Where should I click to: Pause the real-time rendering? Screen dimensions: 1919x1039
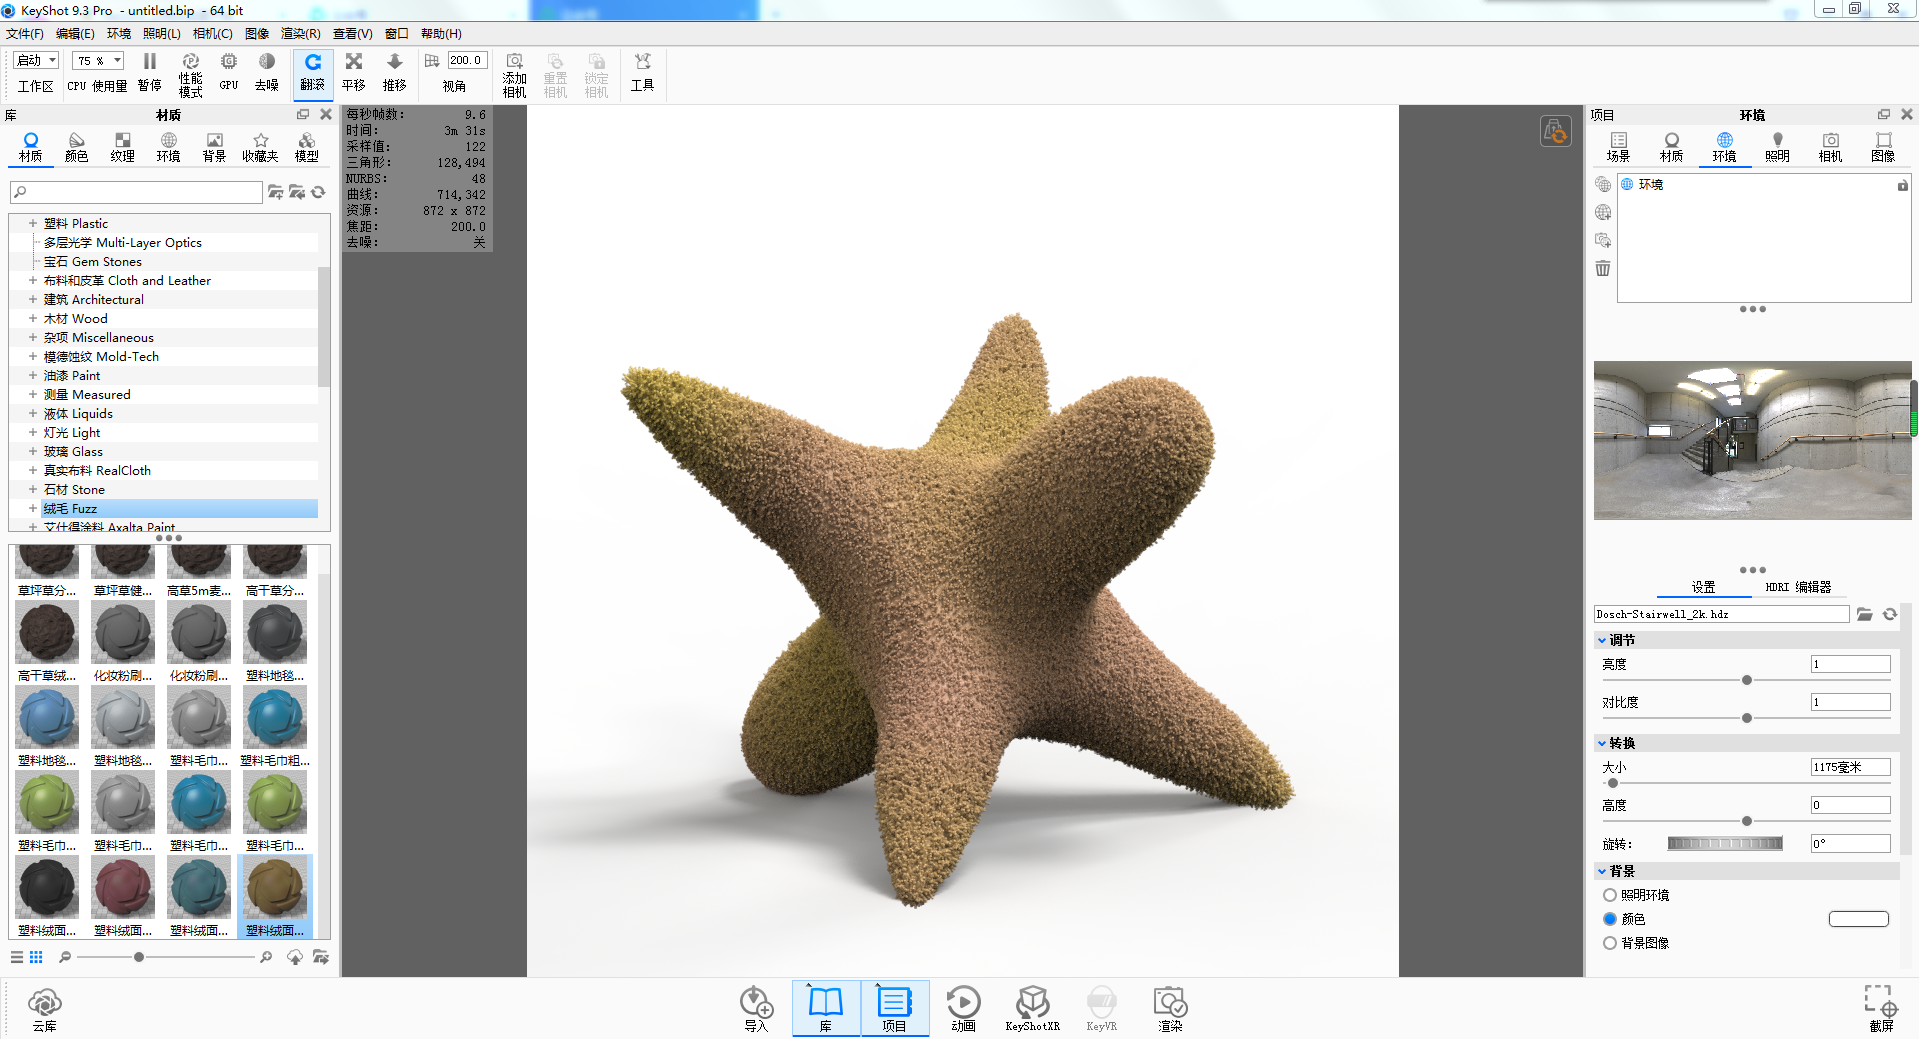[x=150, y=73]
